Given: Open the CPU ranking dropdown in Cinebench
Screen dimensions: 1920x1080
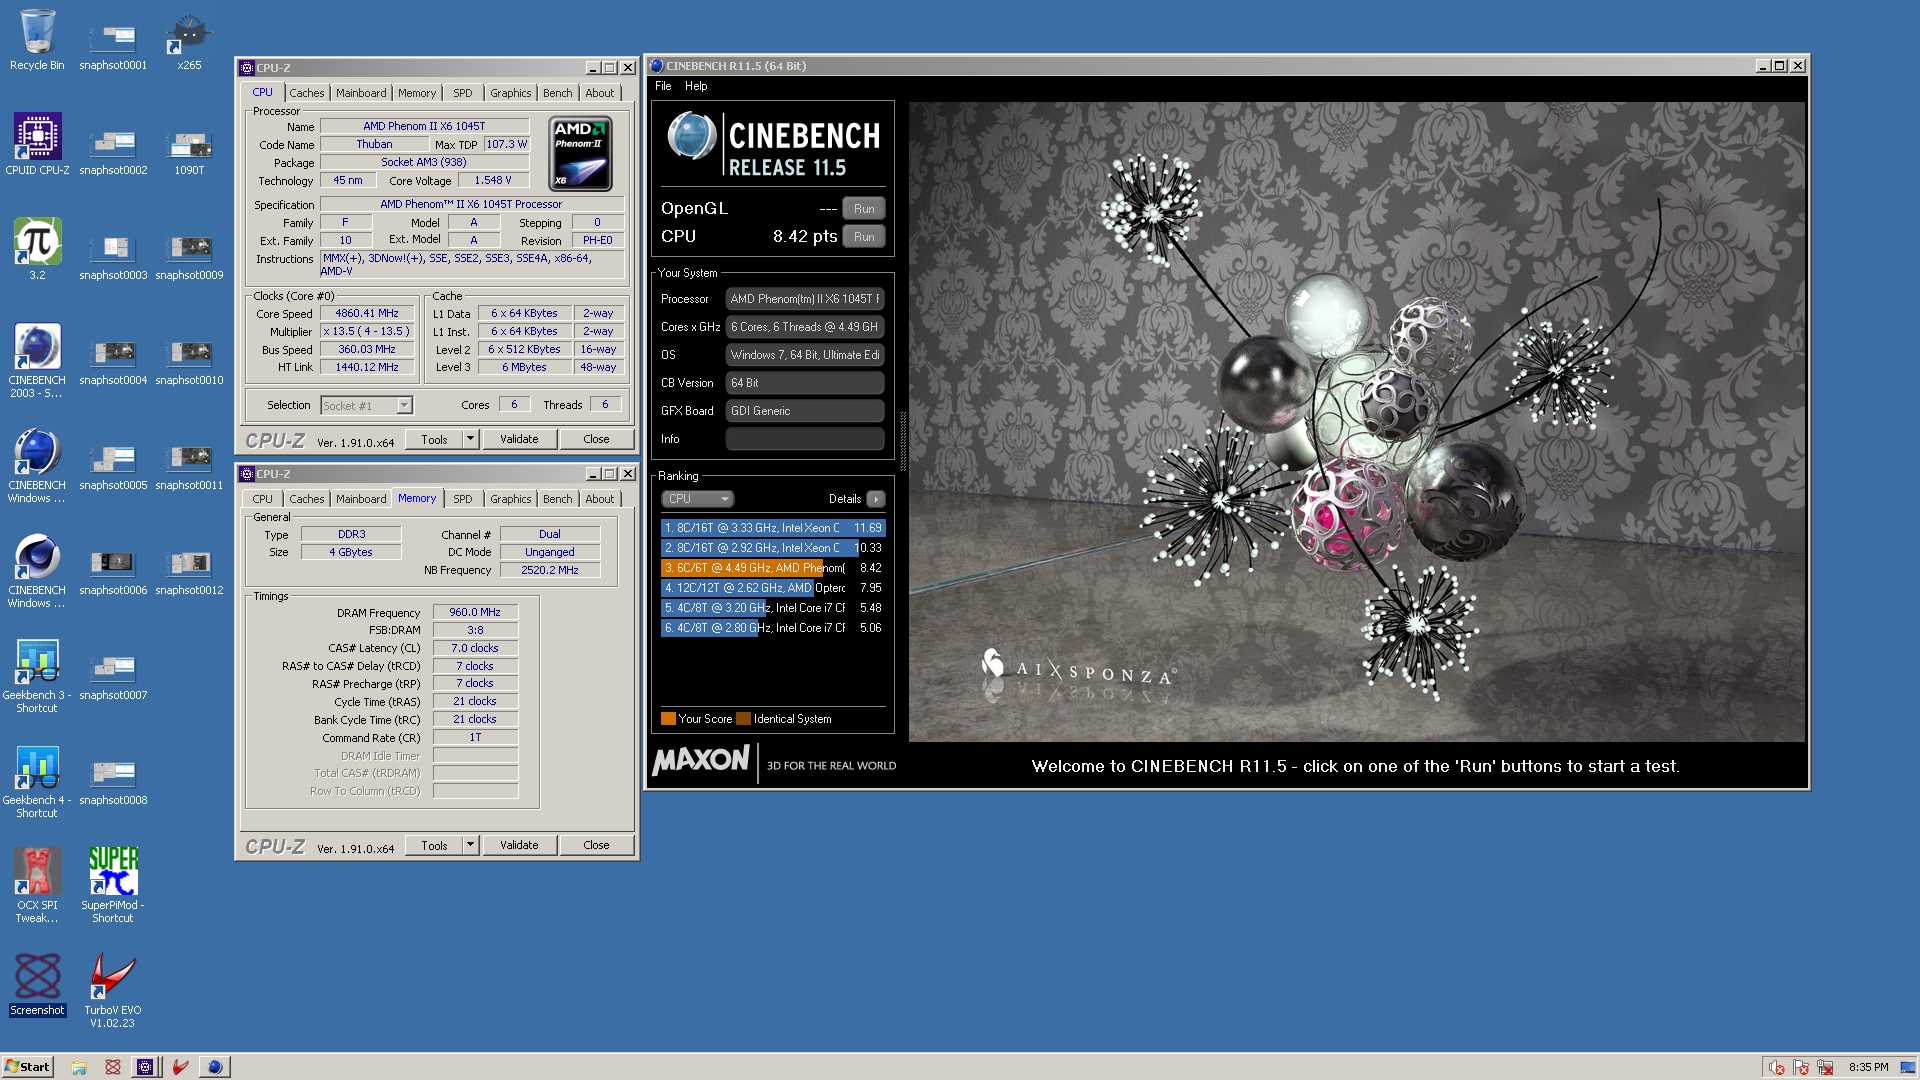Looking at the screenshot, I should [x=698, y=499].
